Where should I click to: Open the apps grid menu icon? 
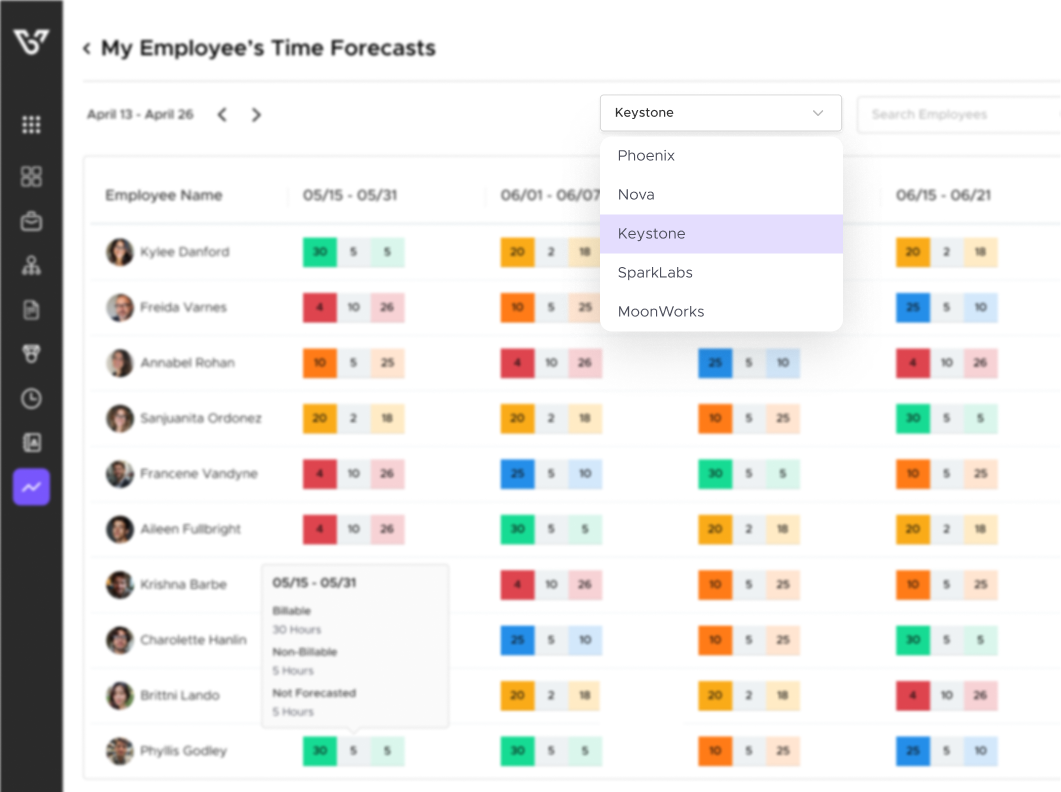pos(31,125)
